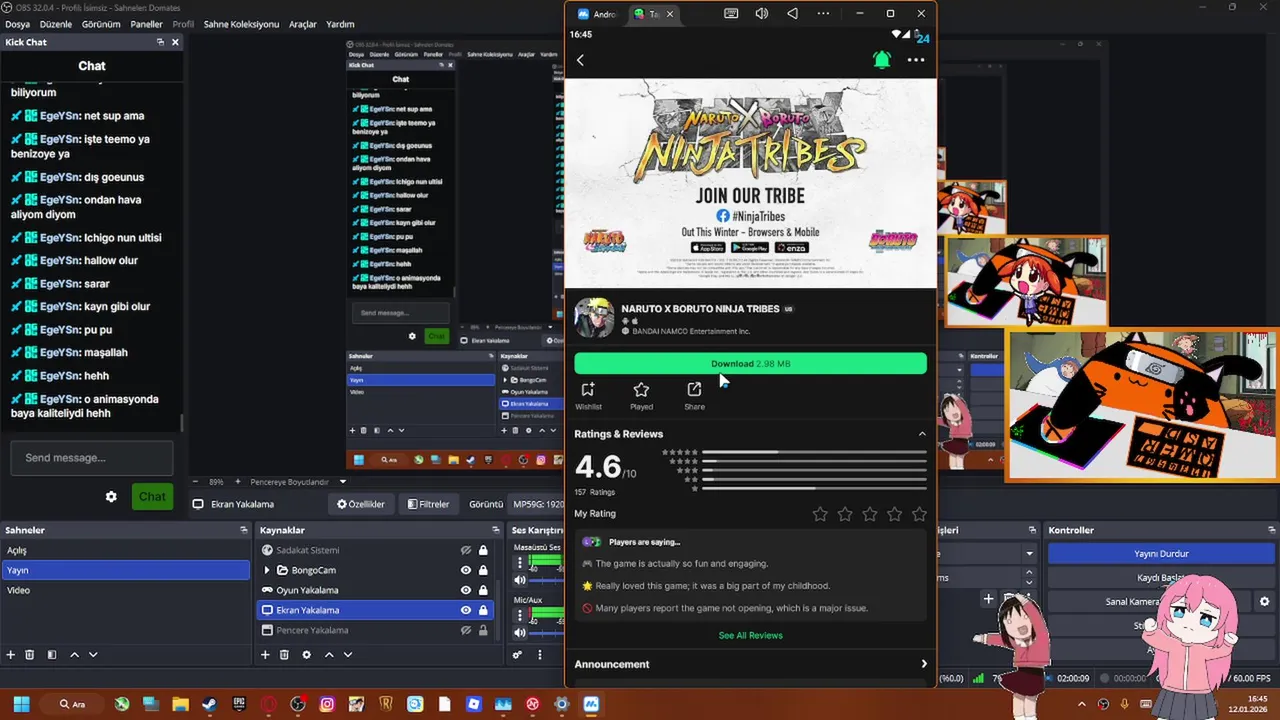Click the emulator volume speaker icon

pos(762,14)
